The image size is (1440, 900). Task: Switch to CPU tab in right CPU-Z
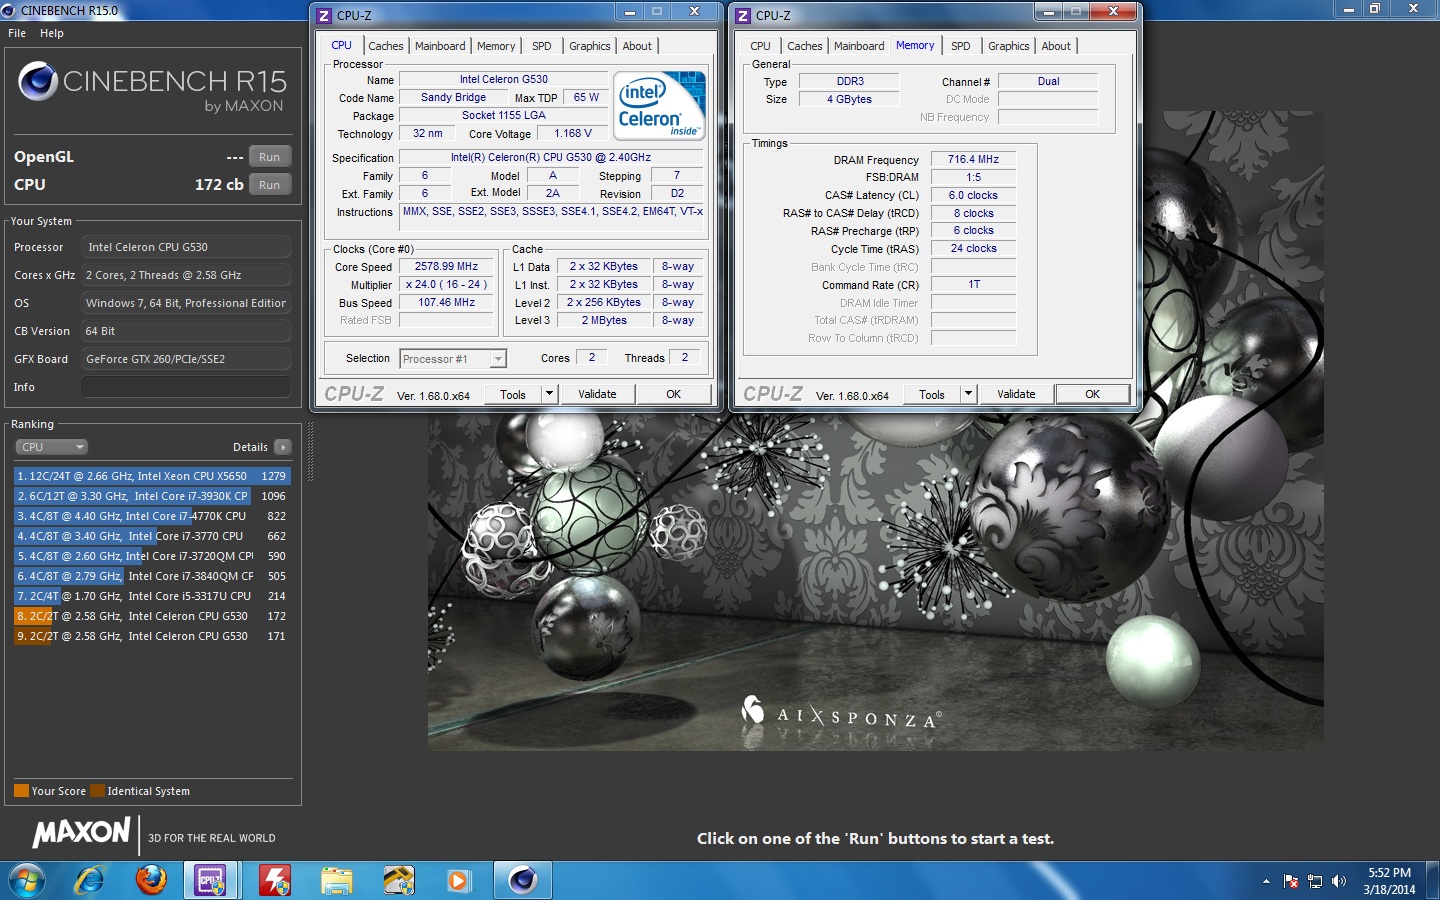[x=760, y=46]
